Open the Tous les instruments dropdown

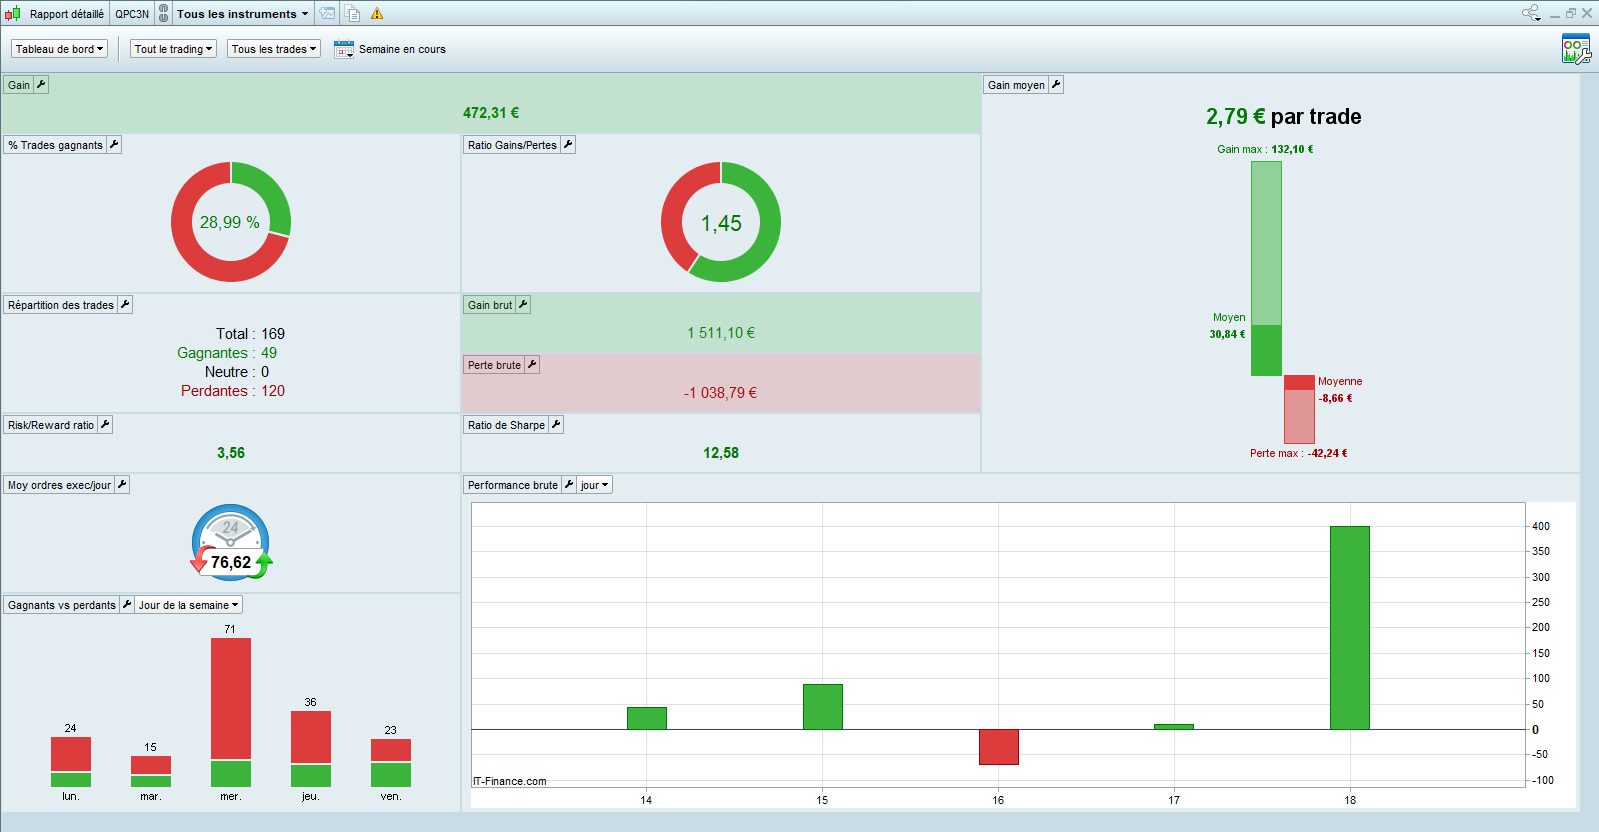pos(242,14)
